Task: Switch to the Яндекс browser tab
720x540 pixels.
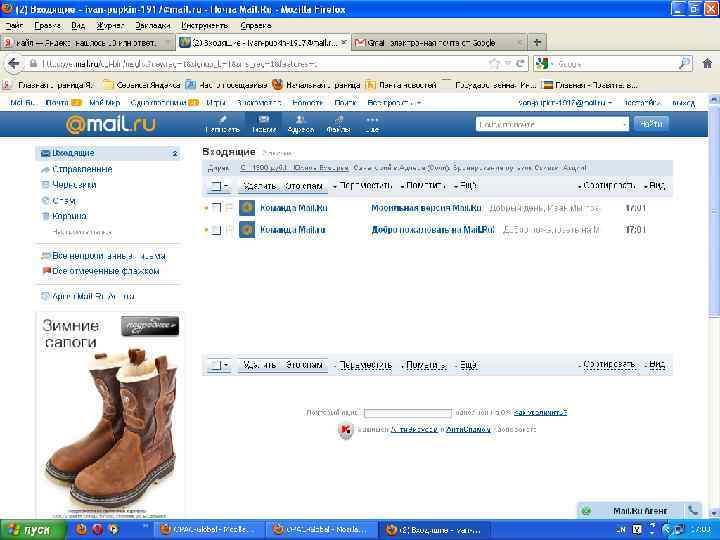Action: [x=87, y=43]
